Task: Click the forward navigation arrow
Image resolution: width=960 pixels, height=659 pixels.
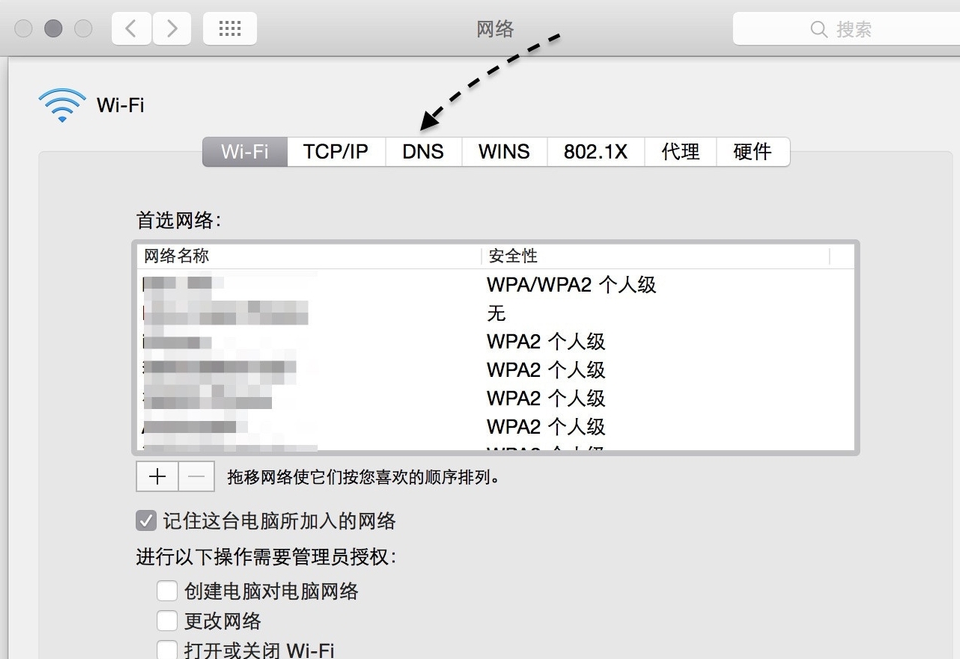Action: coord(171,28)
